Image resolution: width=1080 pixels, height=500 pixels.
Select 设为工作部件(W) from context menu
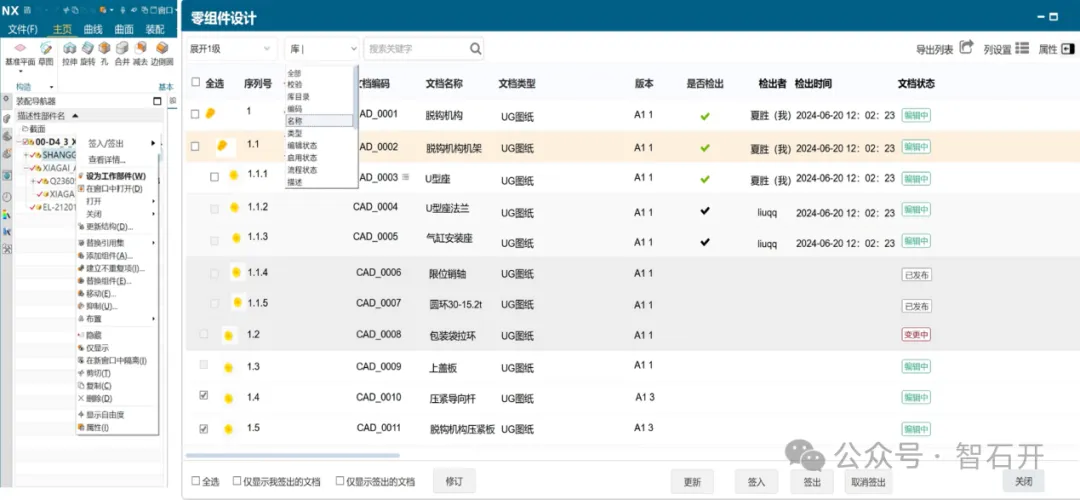click(115, 176)
